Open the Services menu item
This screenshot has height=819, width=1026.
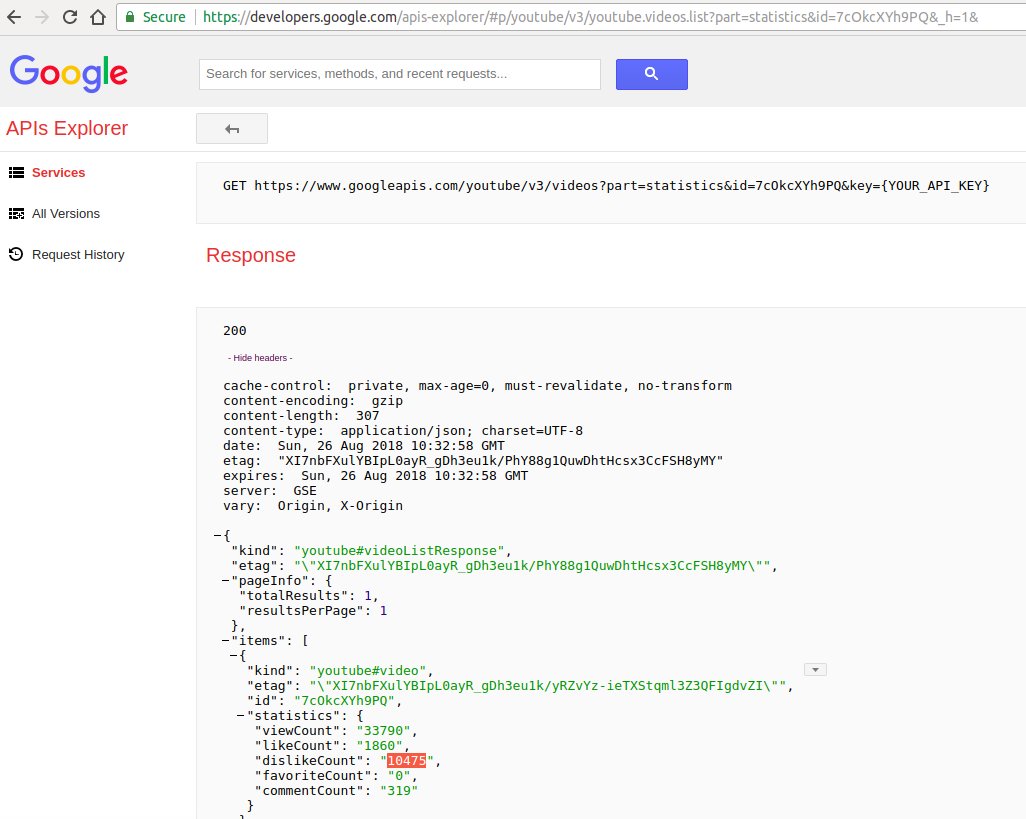pos(58,173)
